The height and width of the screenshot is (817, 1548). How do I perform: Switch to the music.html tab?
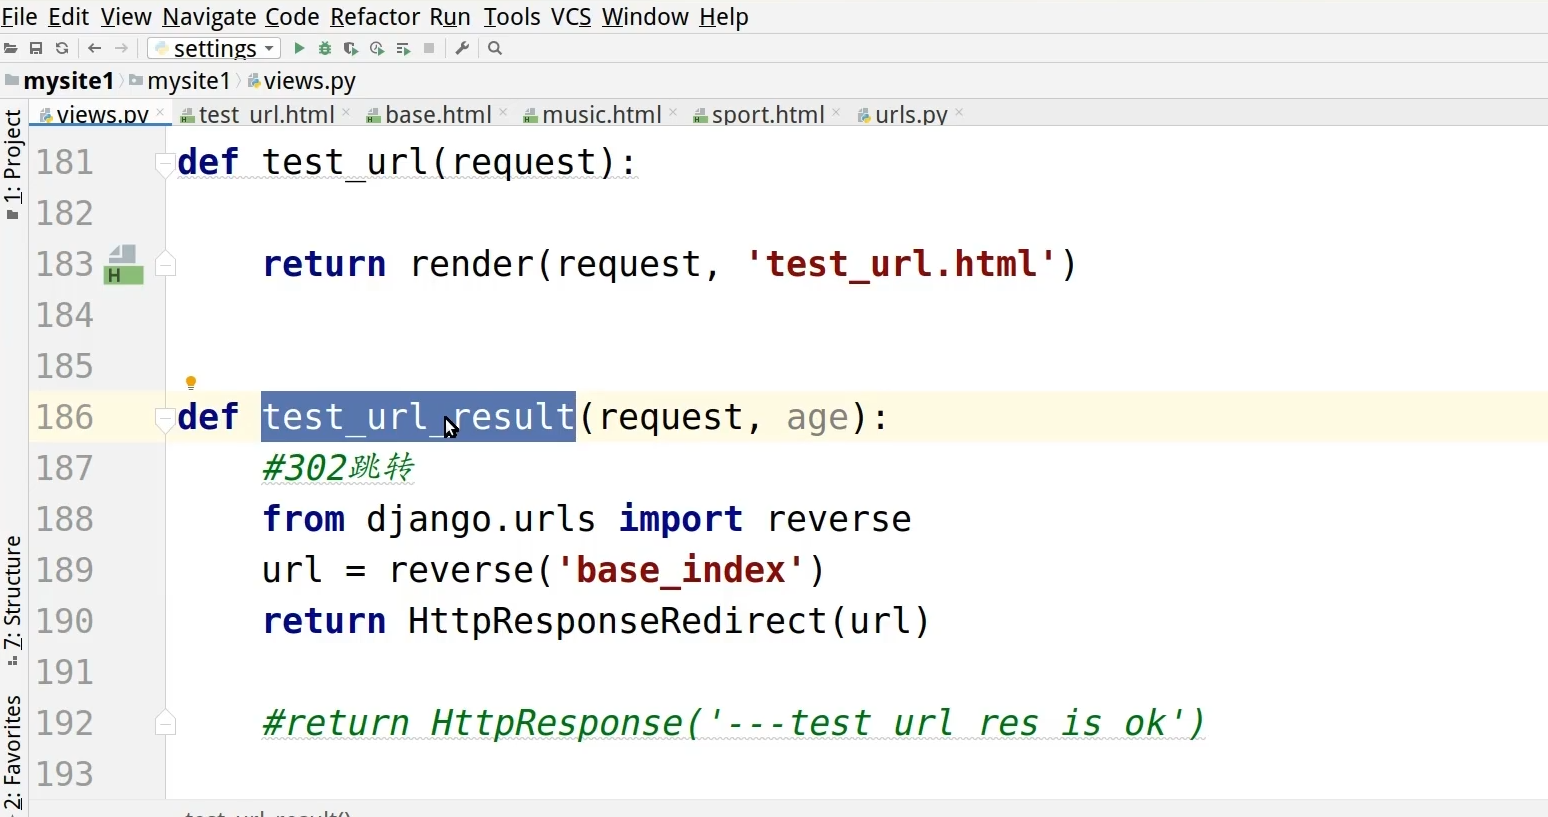point(602,114)
